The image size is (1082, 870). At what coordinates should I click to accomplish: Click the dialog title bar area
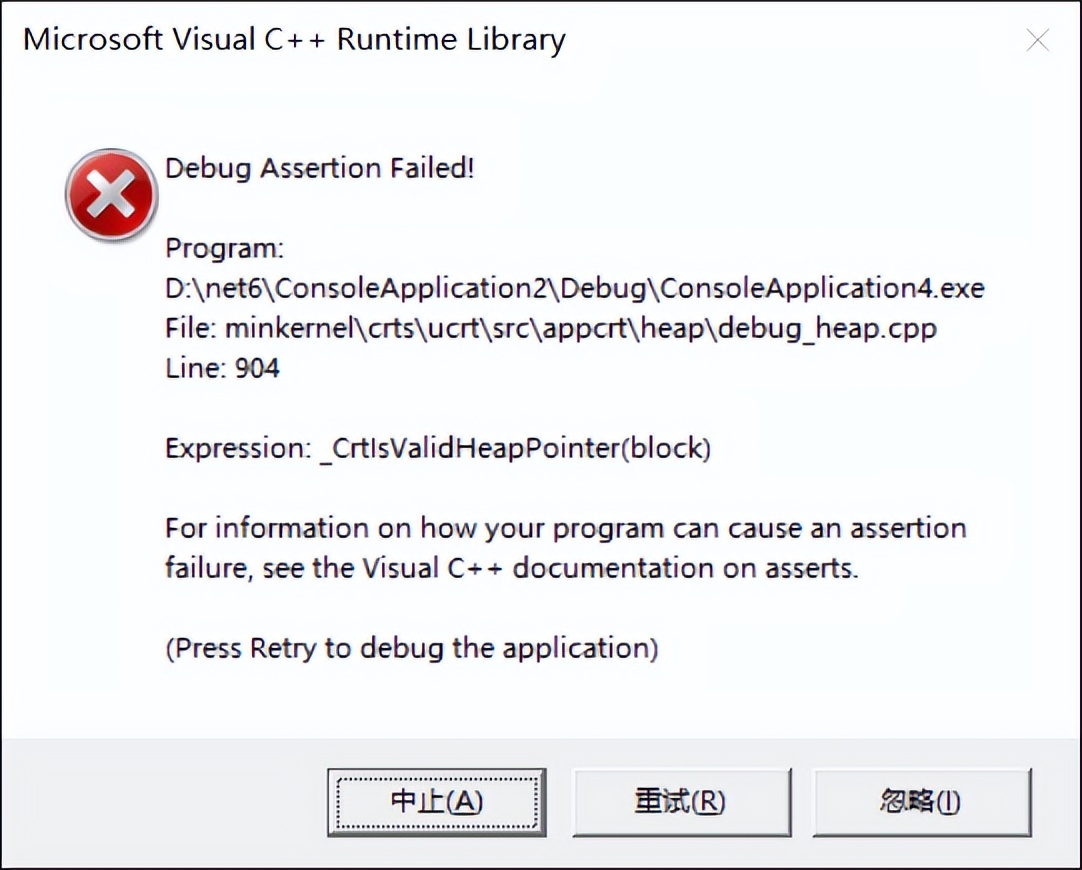[x=500, y=39]
